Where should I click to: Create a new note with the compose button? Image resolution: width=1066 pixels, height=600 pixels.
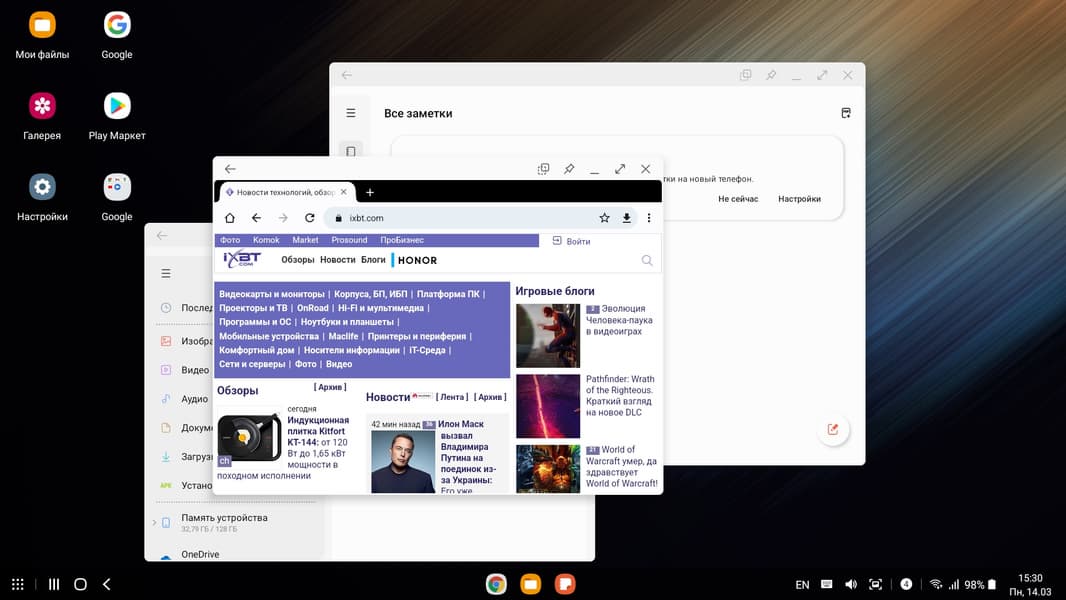click(x=832, y=430)
